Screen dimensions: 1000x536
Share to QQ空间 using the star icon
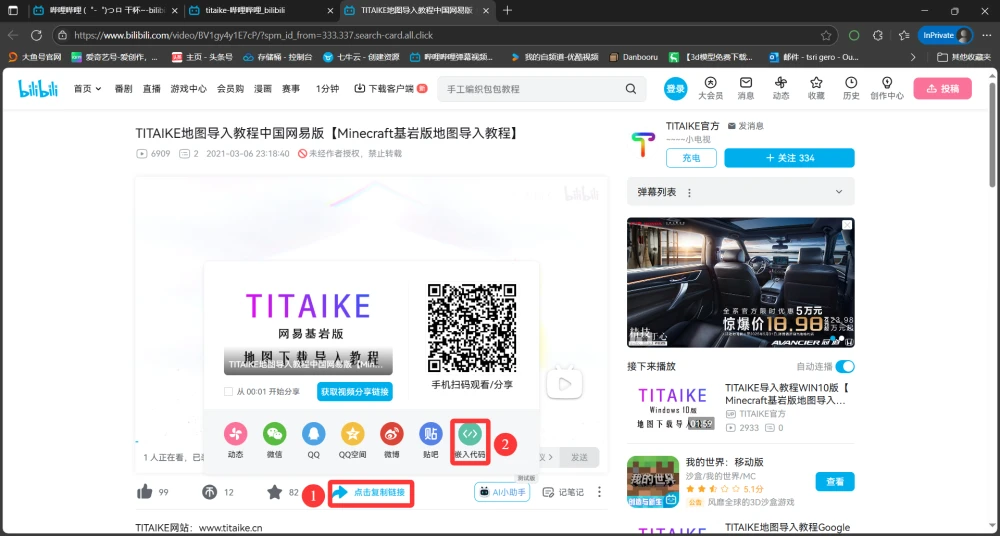pyautogui.click(x=352, y=434)
